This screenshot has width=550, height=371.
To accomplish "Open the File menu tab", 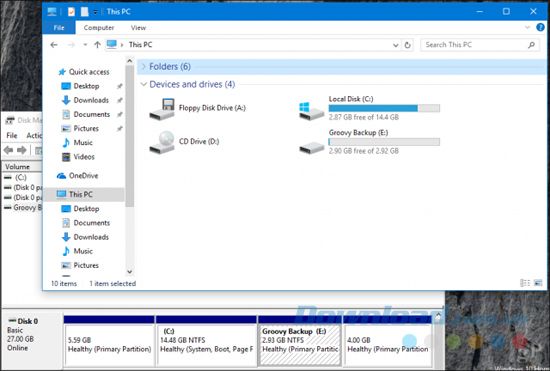I will 59,27.
